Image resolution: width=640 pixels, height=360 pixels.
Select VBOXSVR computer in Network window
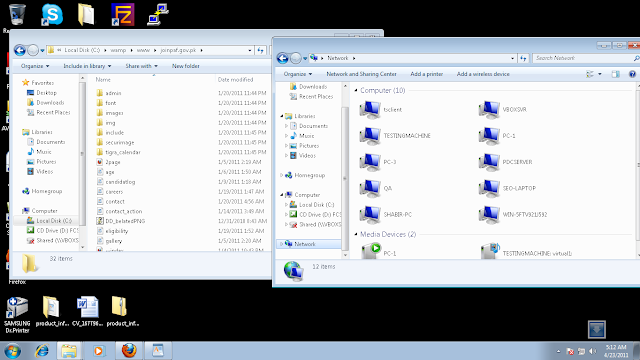pyautogui.click(x=503, y=109)
